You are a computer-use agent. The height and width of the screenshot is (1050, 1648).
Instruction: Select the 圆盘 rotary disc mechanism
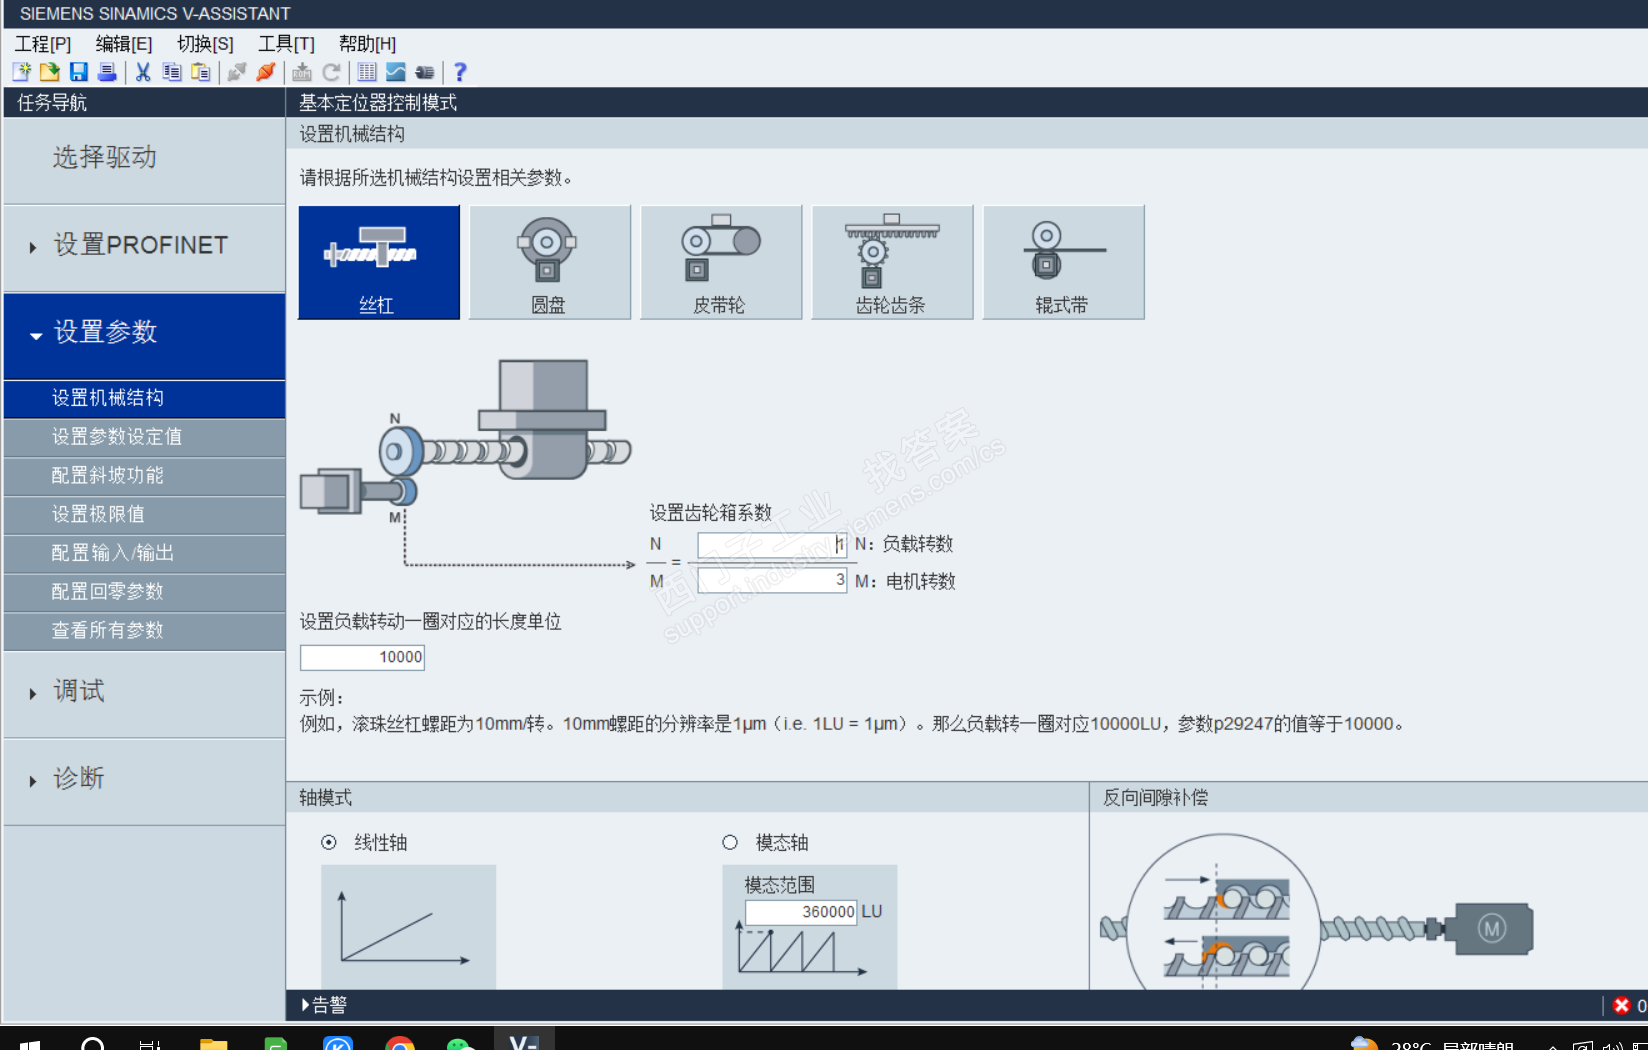point(550,262)
